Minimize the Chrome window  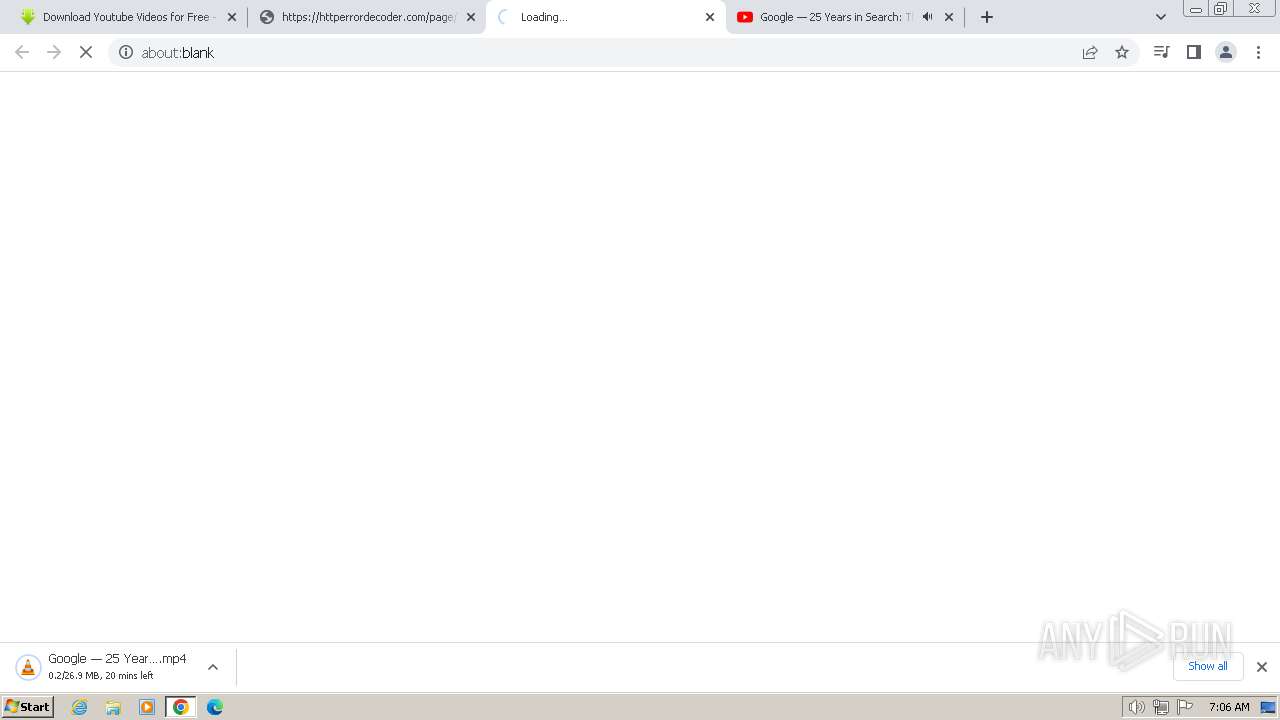point(1196,9)
